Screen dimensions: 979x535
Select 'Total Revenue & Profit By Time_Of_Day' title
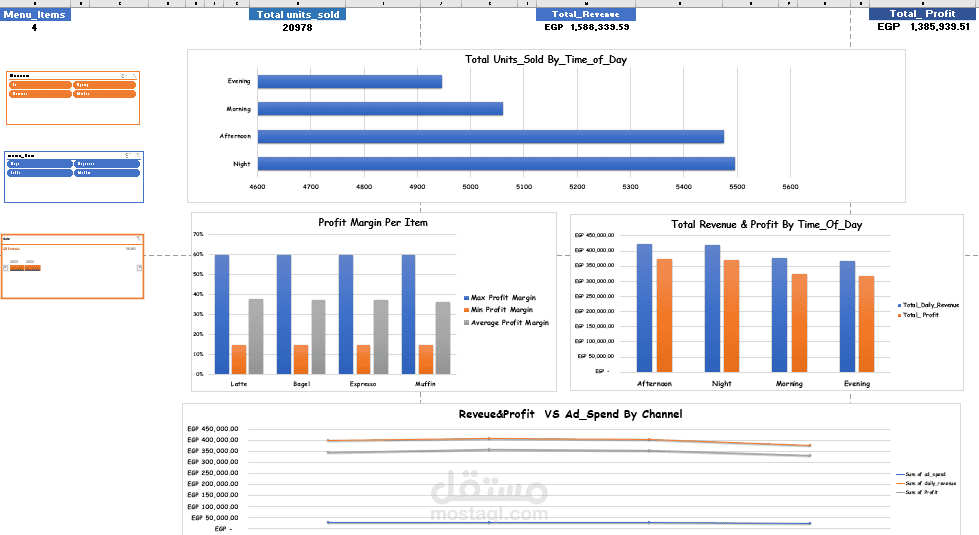[766, 224]
